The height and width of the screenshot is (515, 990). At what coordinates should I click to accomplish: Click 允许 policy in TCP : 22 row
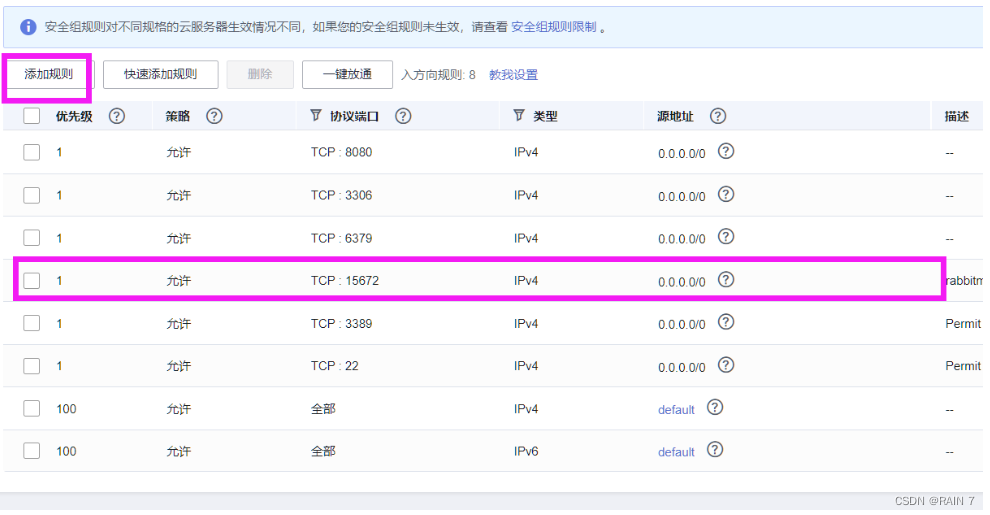click(x=179, y=366)
